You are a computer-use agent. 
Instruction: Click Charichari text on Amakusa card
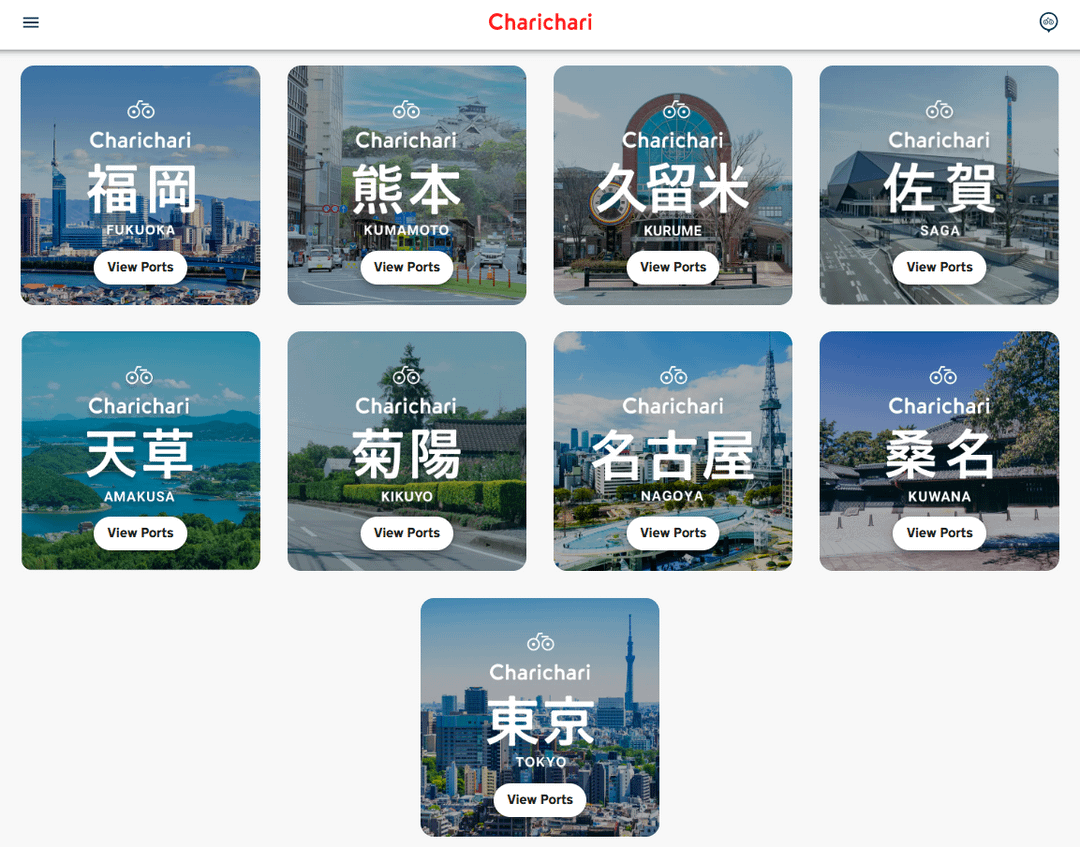point(139,406)
